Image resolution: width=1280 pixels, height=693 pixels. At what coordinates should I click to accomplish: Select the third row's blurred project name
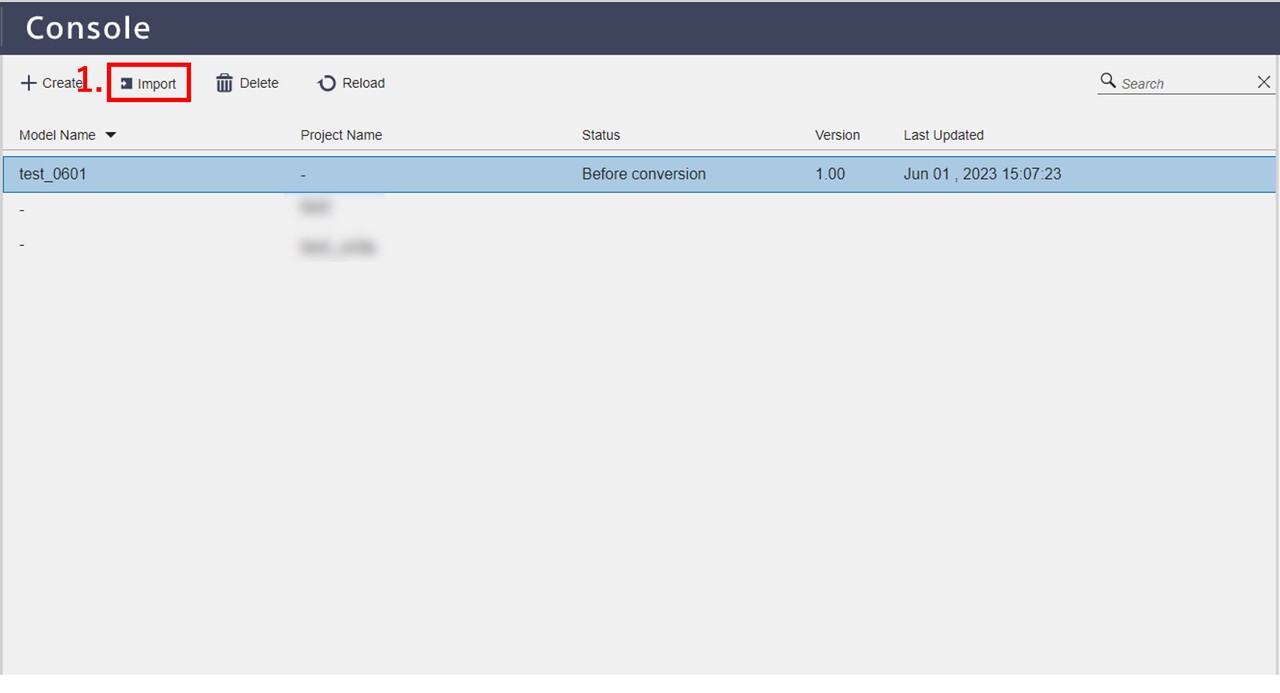pos(337,247)
